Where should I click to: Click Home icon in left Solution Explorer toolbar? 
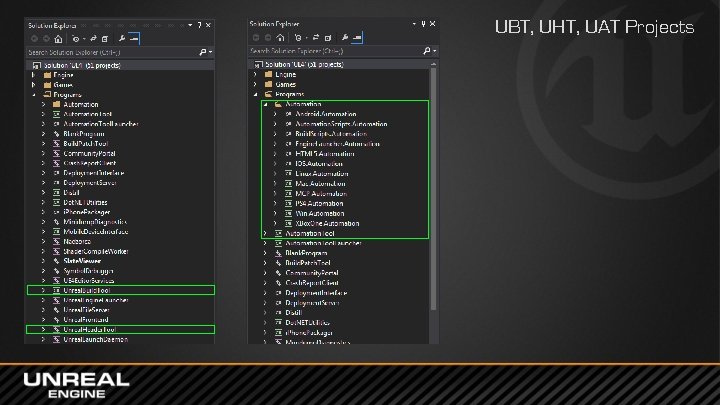(58, 39)
